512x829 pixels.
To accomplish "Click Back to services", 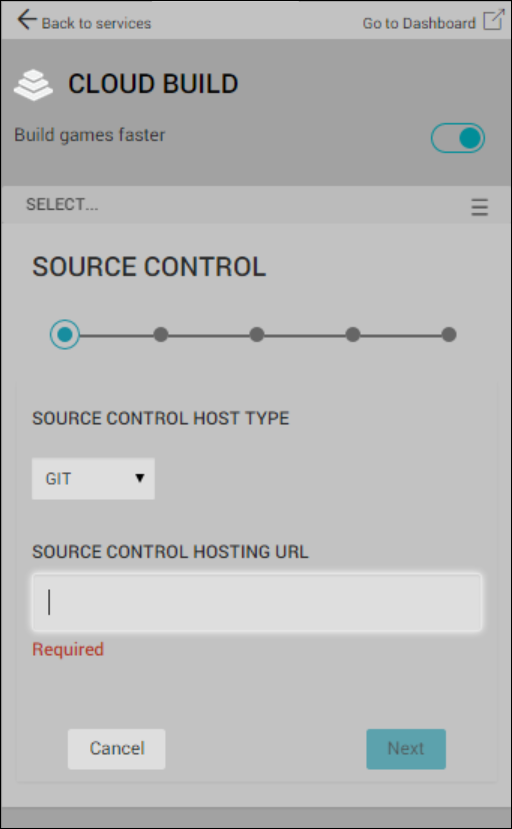I will tap(96, 23).
